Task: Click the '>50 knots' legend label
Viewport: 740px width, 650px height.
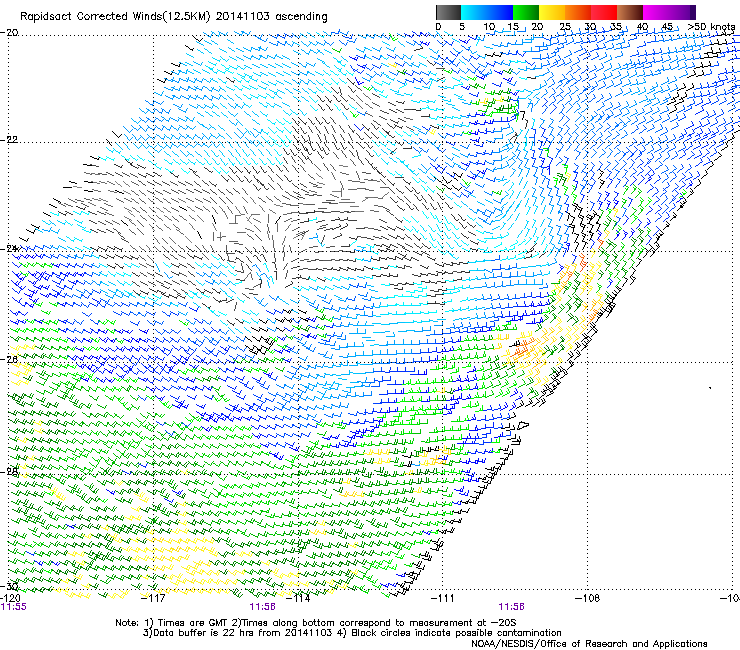Action: [x=711, y=27]
